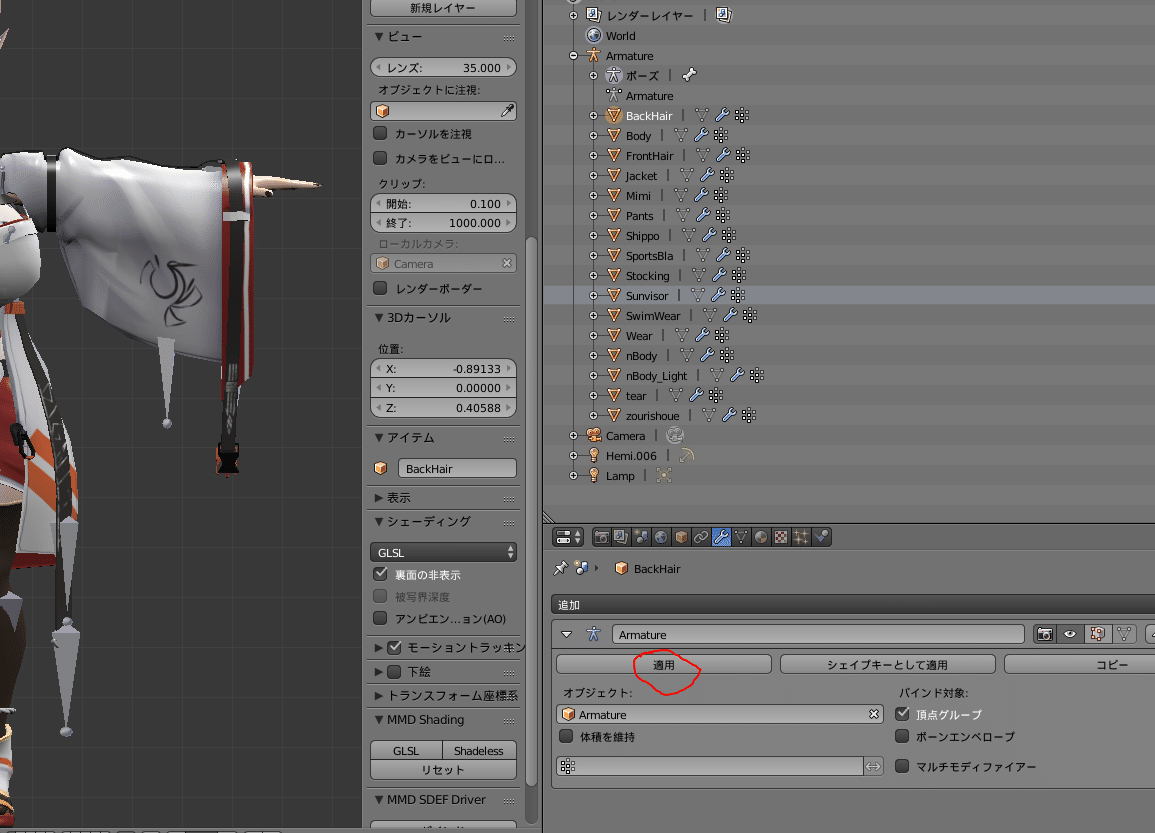Click the bone icon next to ポーズ

[689, 75]
